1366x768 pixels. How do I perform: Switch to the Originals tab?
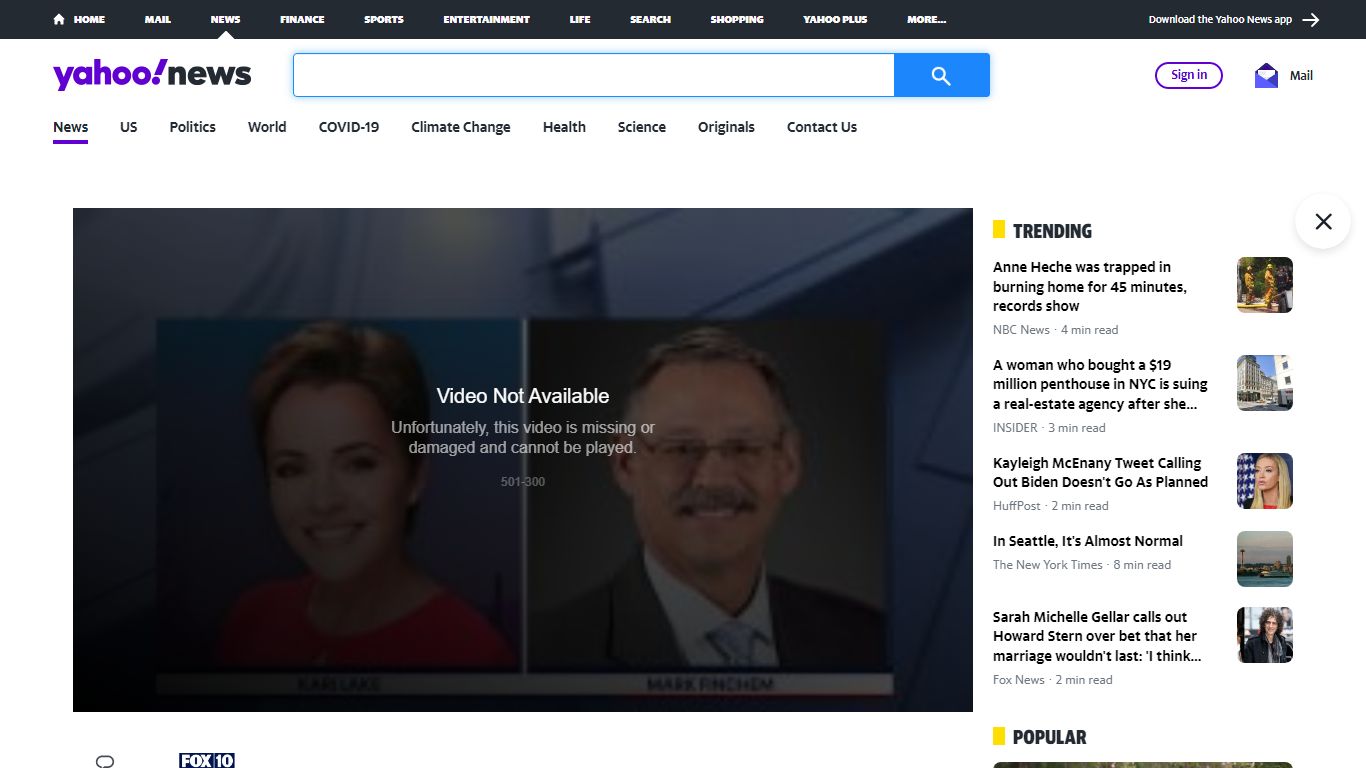tap(726, 127)
